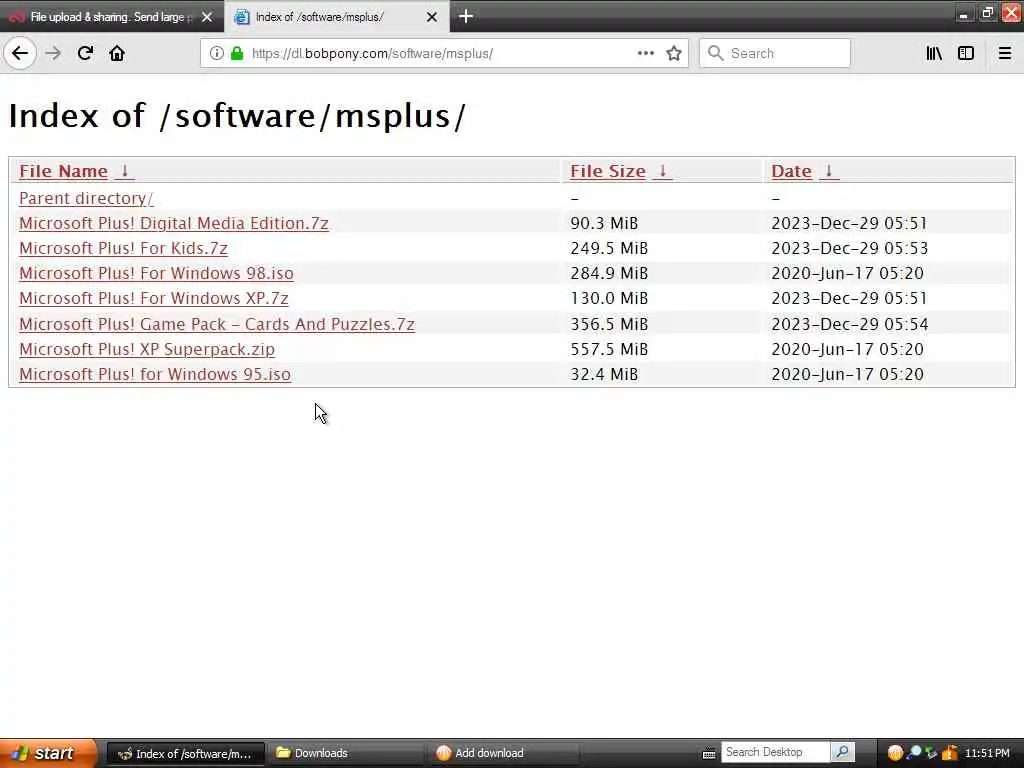Image resolution: width=1024 pixels, height=768 pixels.
Task: Click the green secure connection padlock
Action: coord(237,53)
